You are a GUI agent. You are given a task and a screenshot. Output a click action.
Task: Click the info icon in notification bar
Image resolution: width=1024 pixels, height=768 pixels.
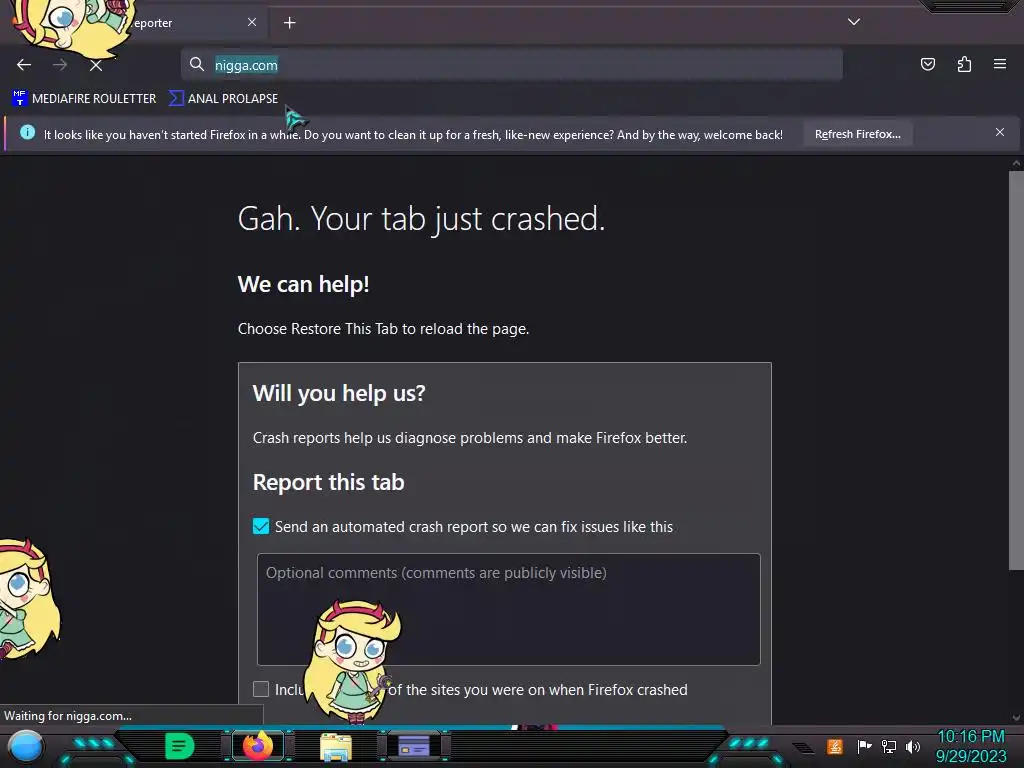pyautogui.click(x=27, y=133)
